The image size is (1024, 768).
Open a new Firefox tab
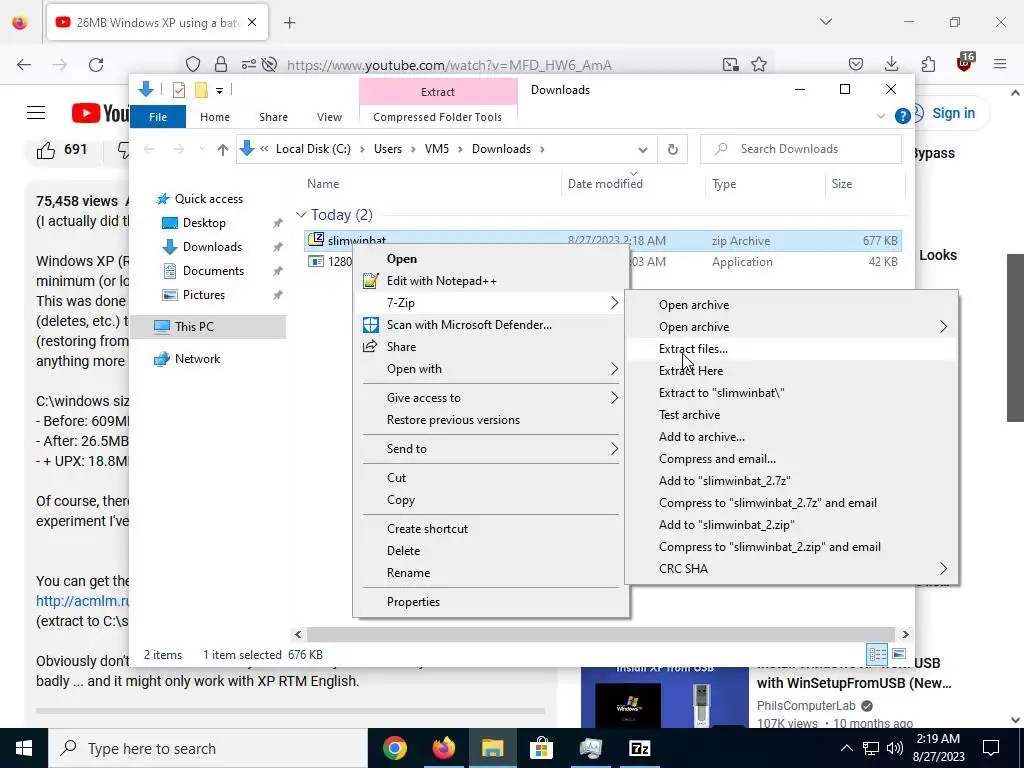(x=290, y=23)
